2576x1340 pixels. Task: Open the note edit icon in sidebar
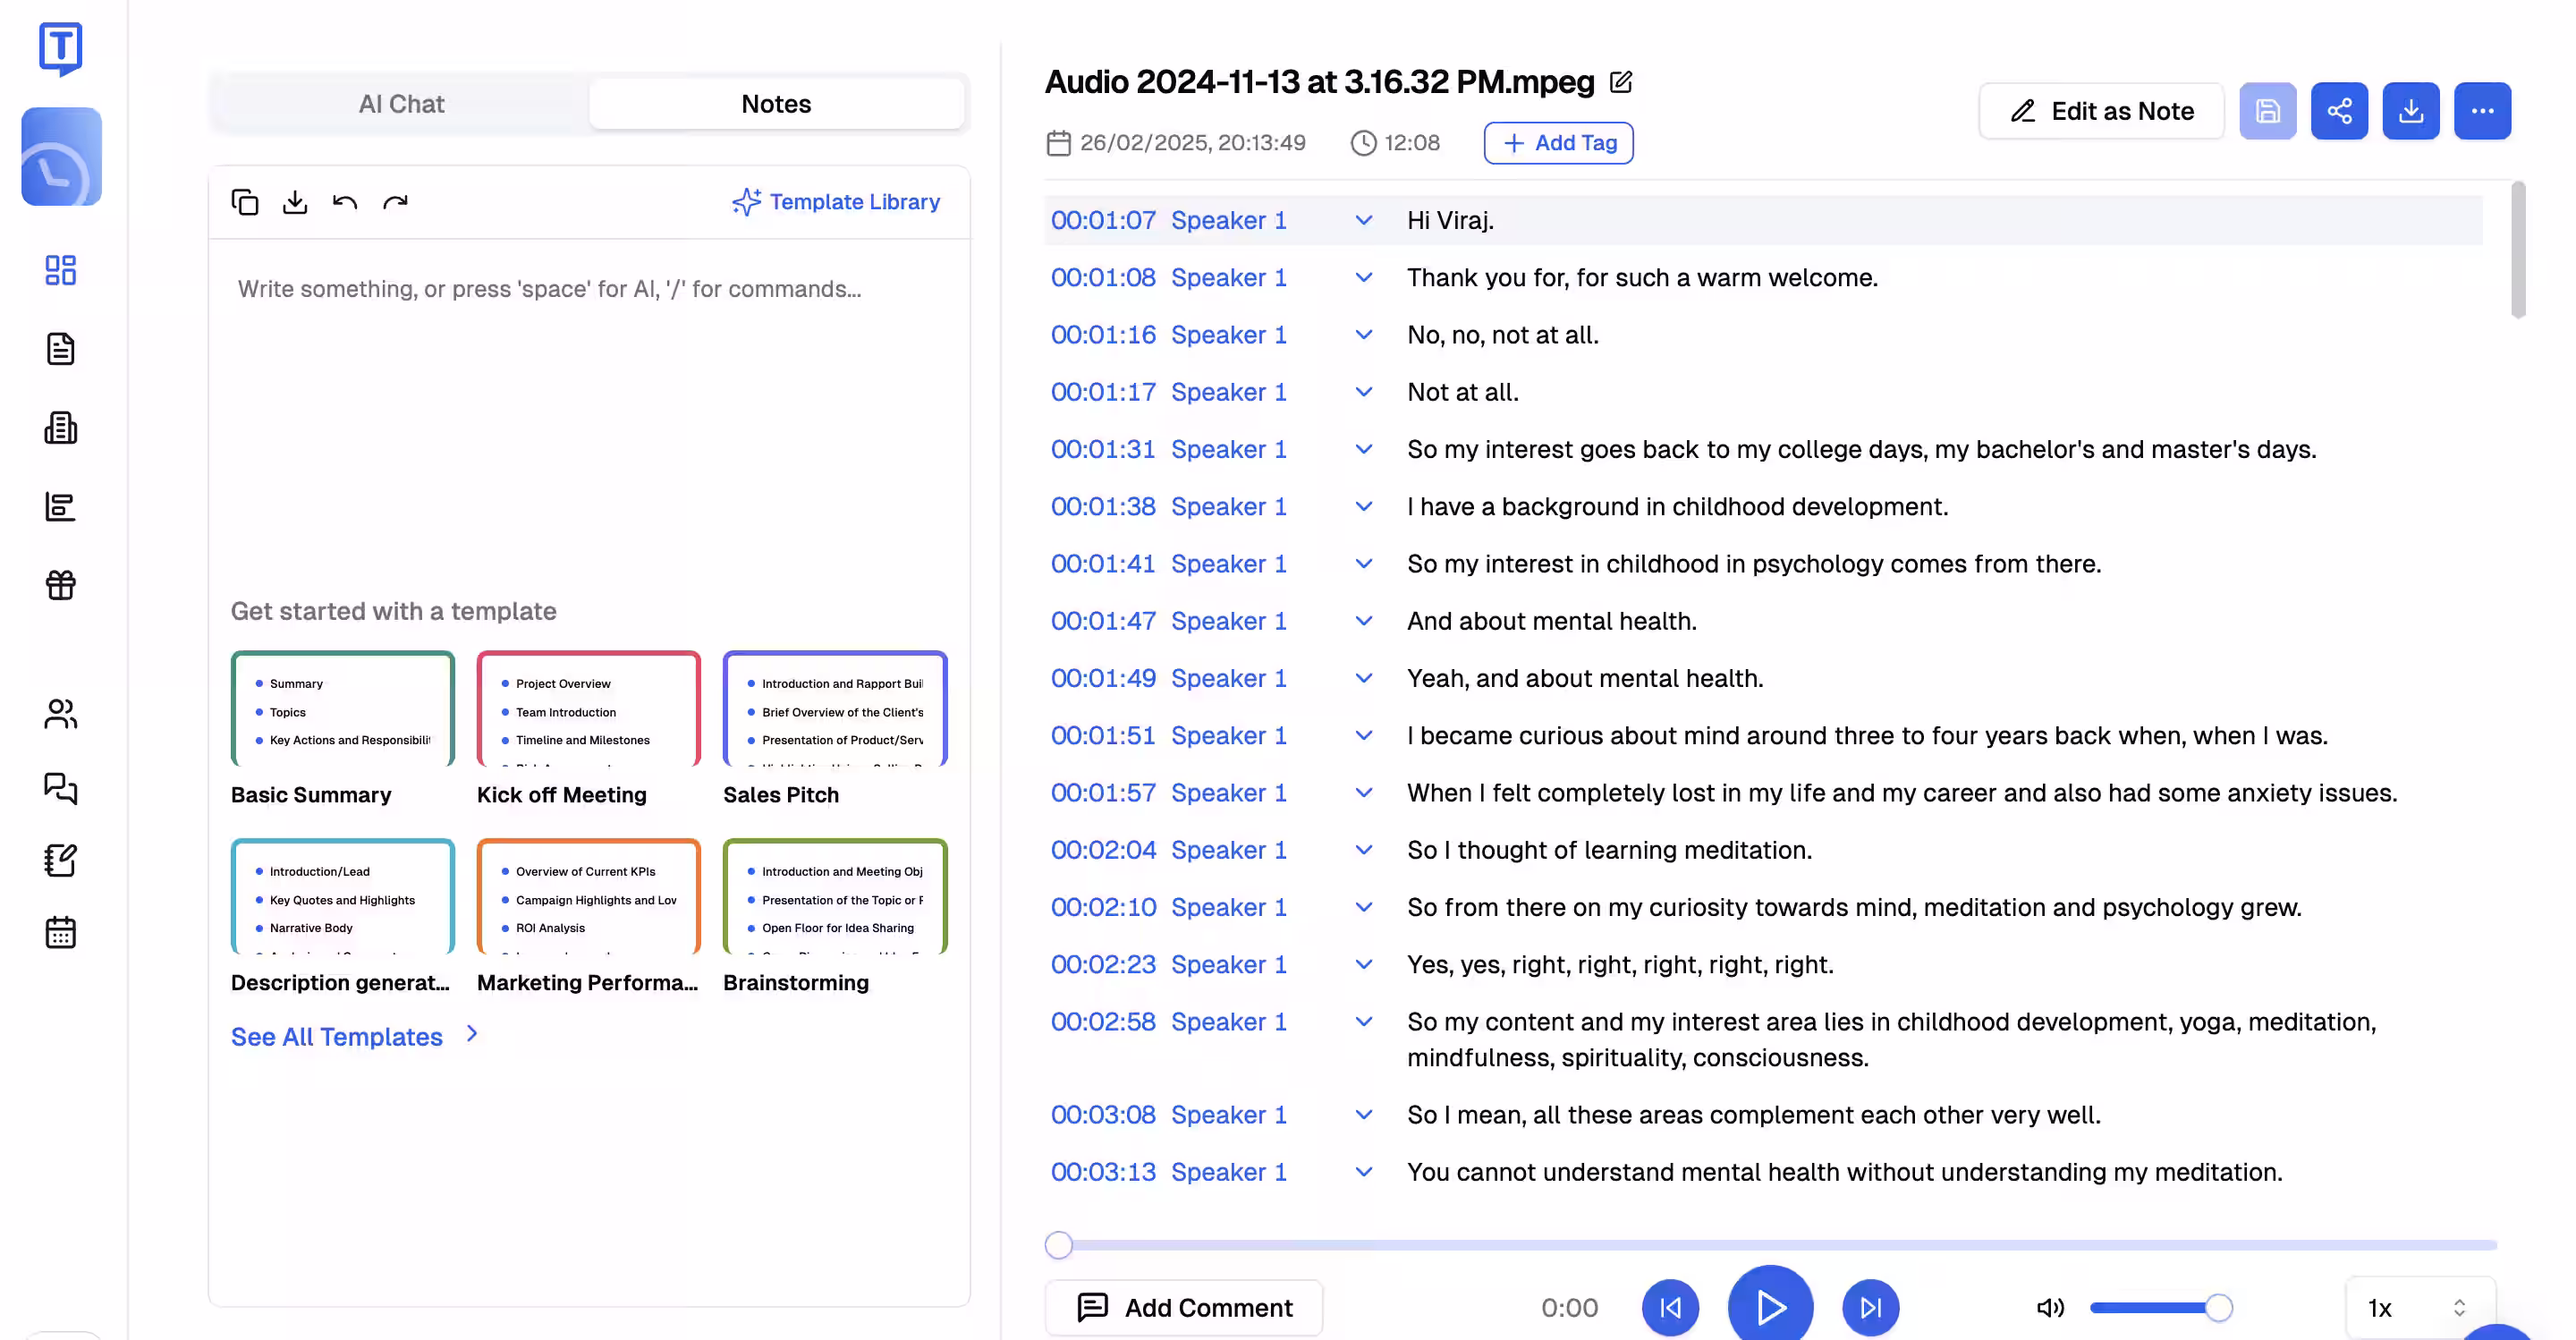pyautogui.click(x=61, y=860)
